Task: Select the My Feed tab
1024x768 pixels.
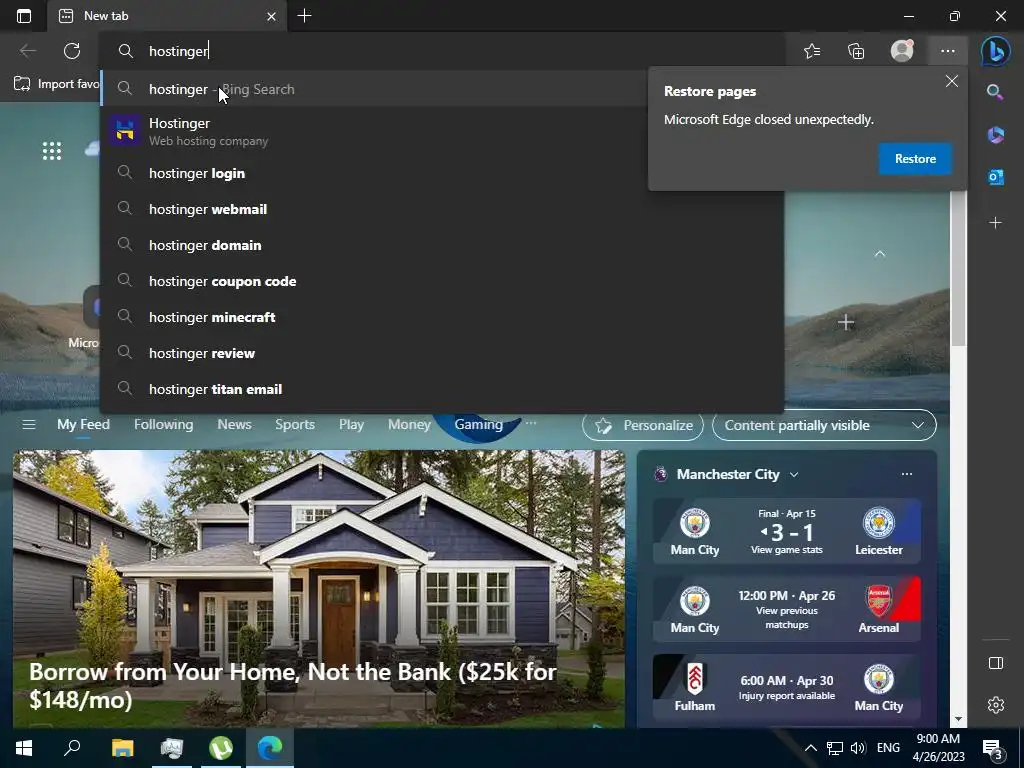Action: point(84,424)
